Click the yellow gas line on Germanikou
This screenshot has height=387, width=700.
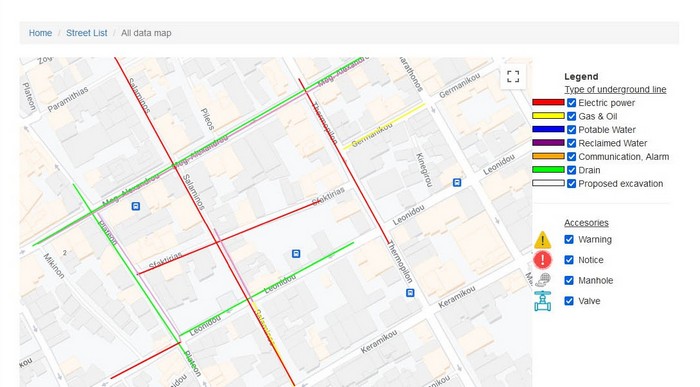click(384, 126)
